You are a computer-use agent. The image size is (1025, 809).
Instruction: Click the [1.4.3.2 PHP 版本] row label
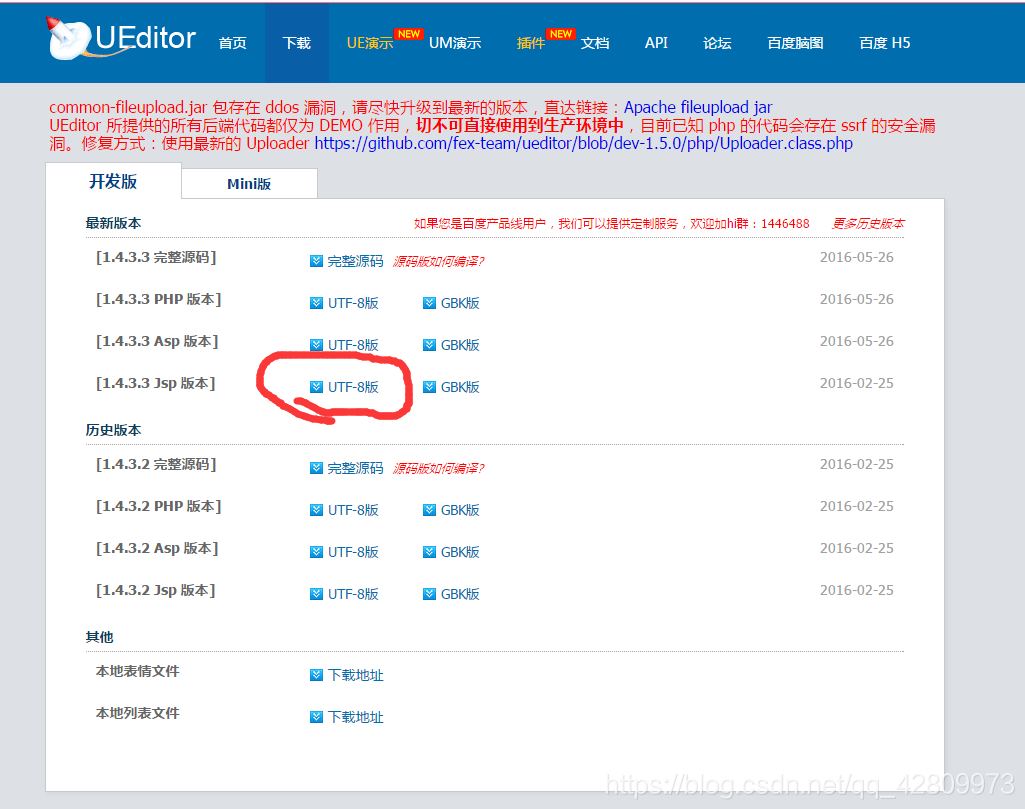[x=159, y=506]
